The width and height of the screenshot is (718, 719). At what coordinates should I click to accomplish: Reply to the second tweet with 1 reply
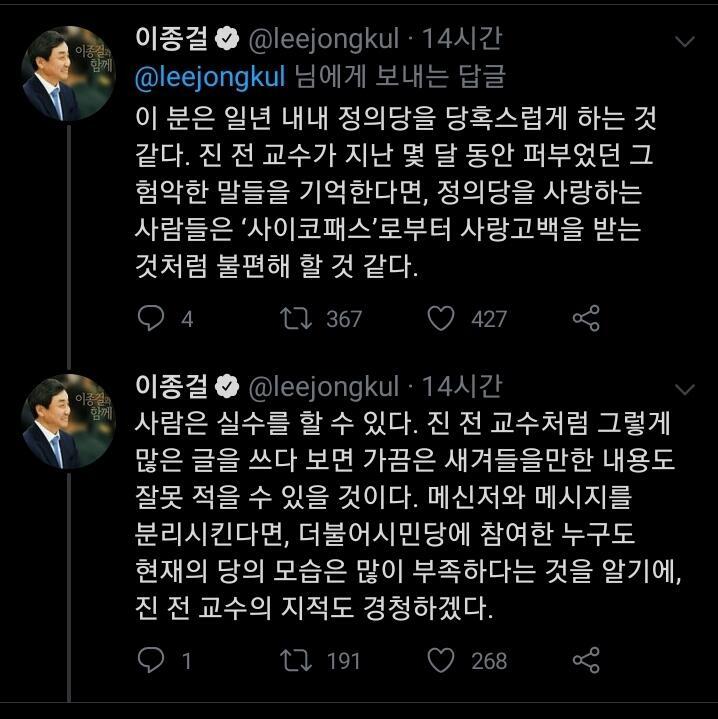tap(151, 660)
